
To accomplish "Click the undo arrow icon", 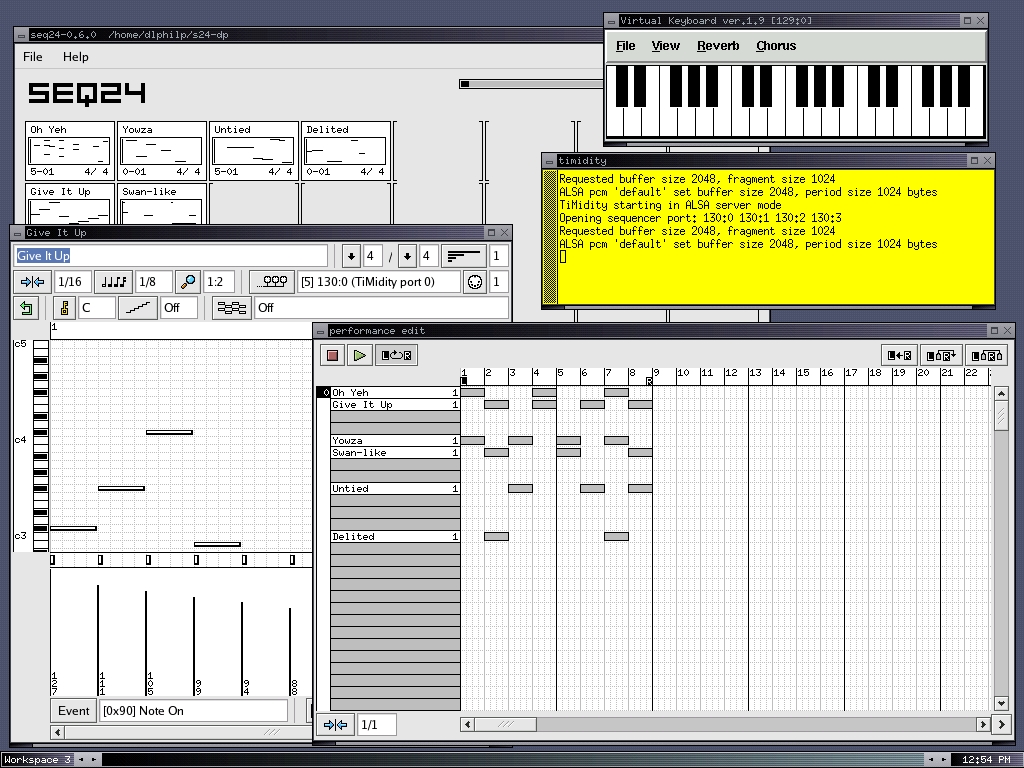I will click(x=26, y=308).
